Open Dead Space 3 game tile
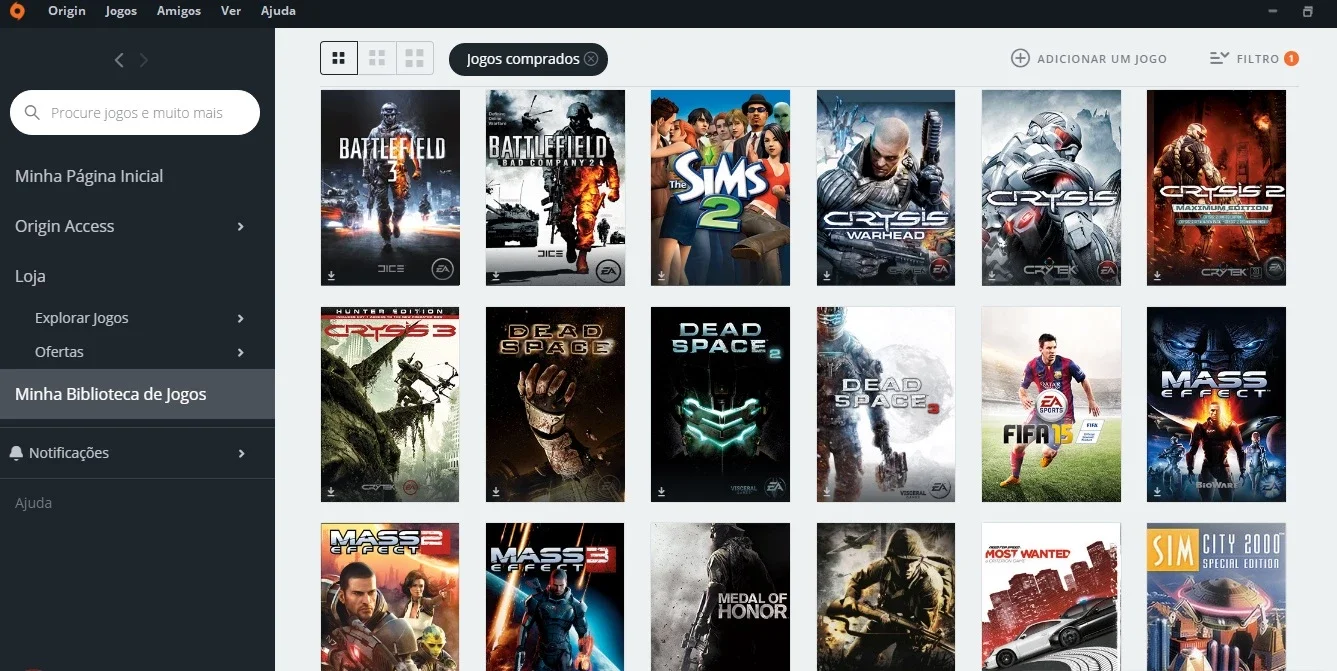 886,404
